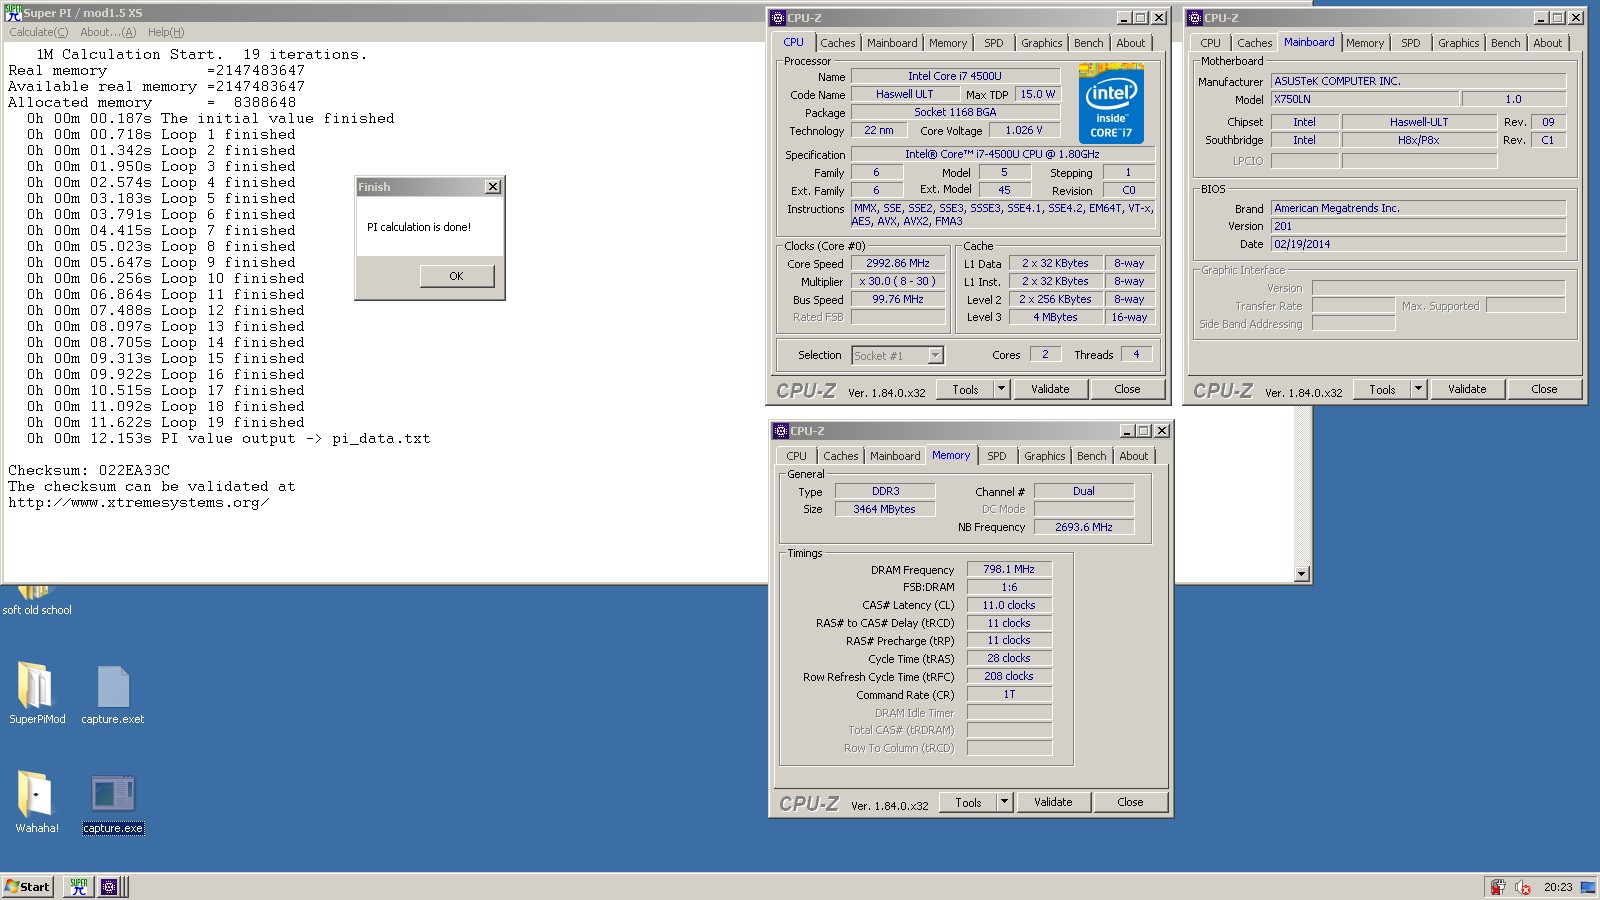Click the ASUSTeK COMPUTER INC. manufacturer field
The image size is (1600, 900).
coord(1418,81)
